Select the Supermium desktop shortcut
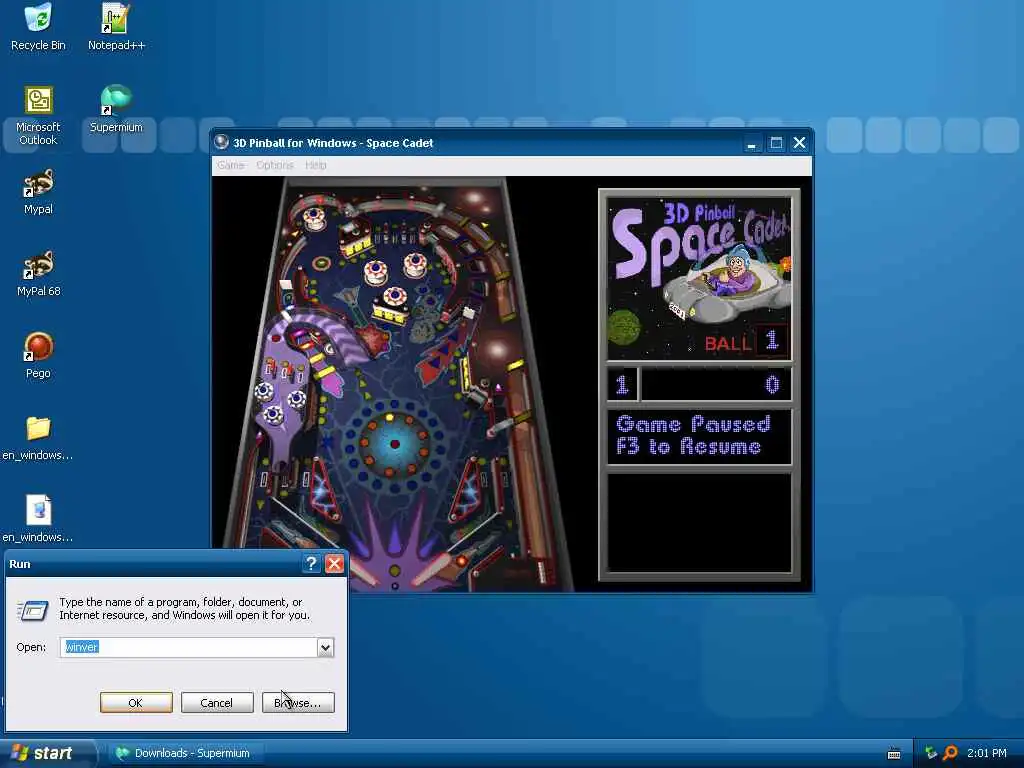 (x=116, y=109)
